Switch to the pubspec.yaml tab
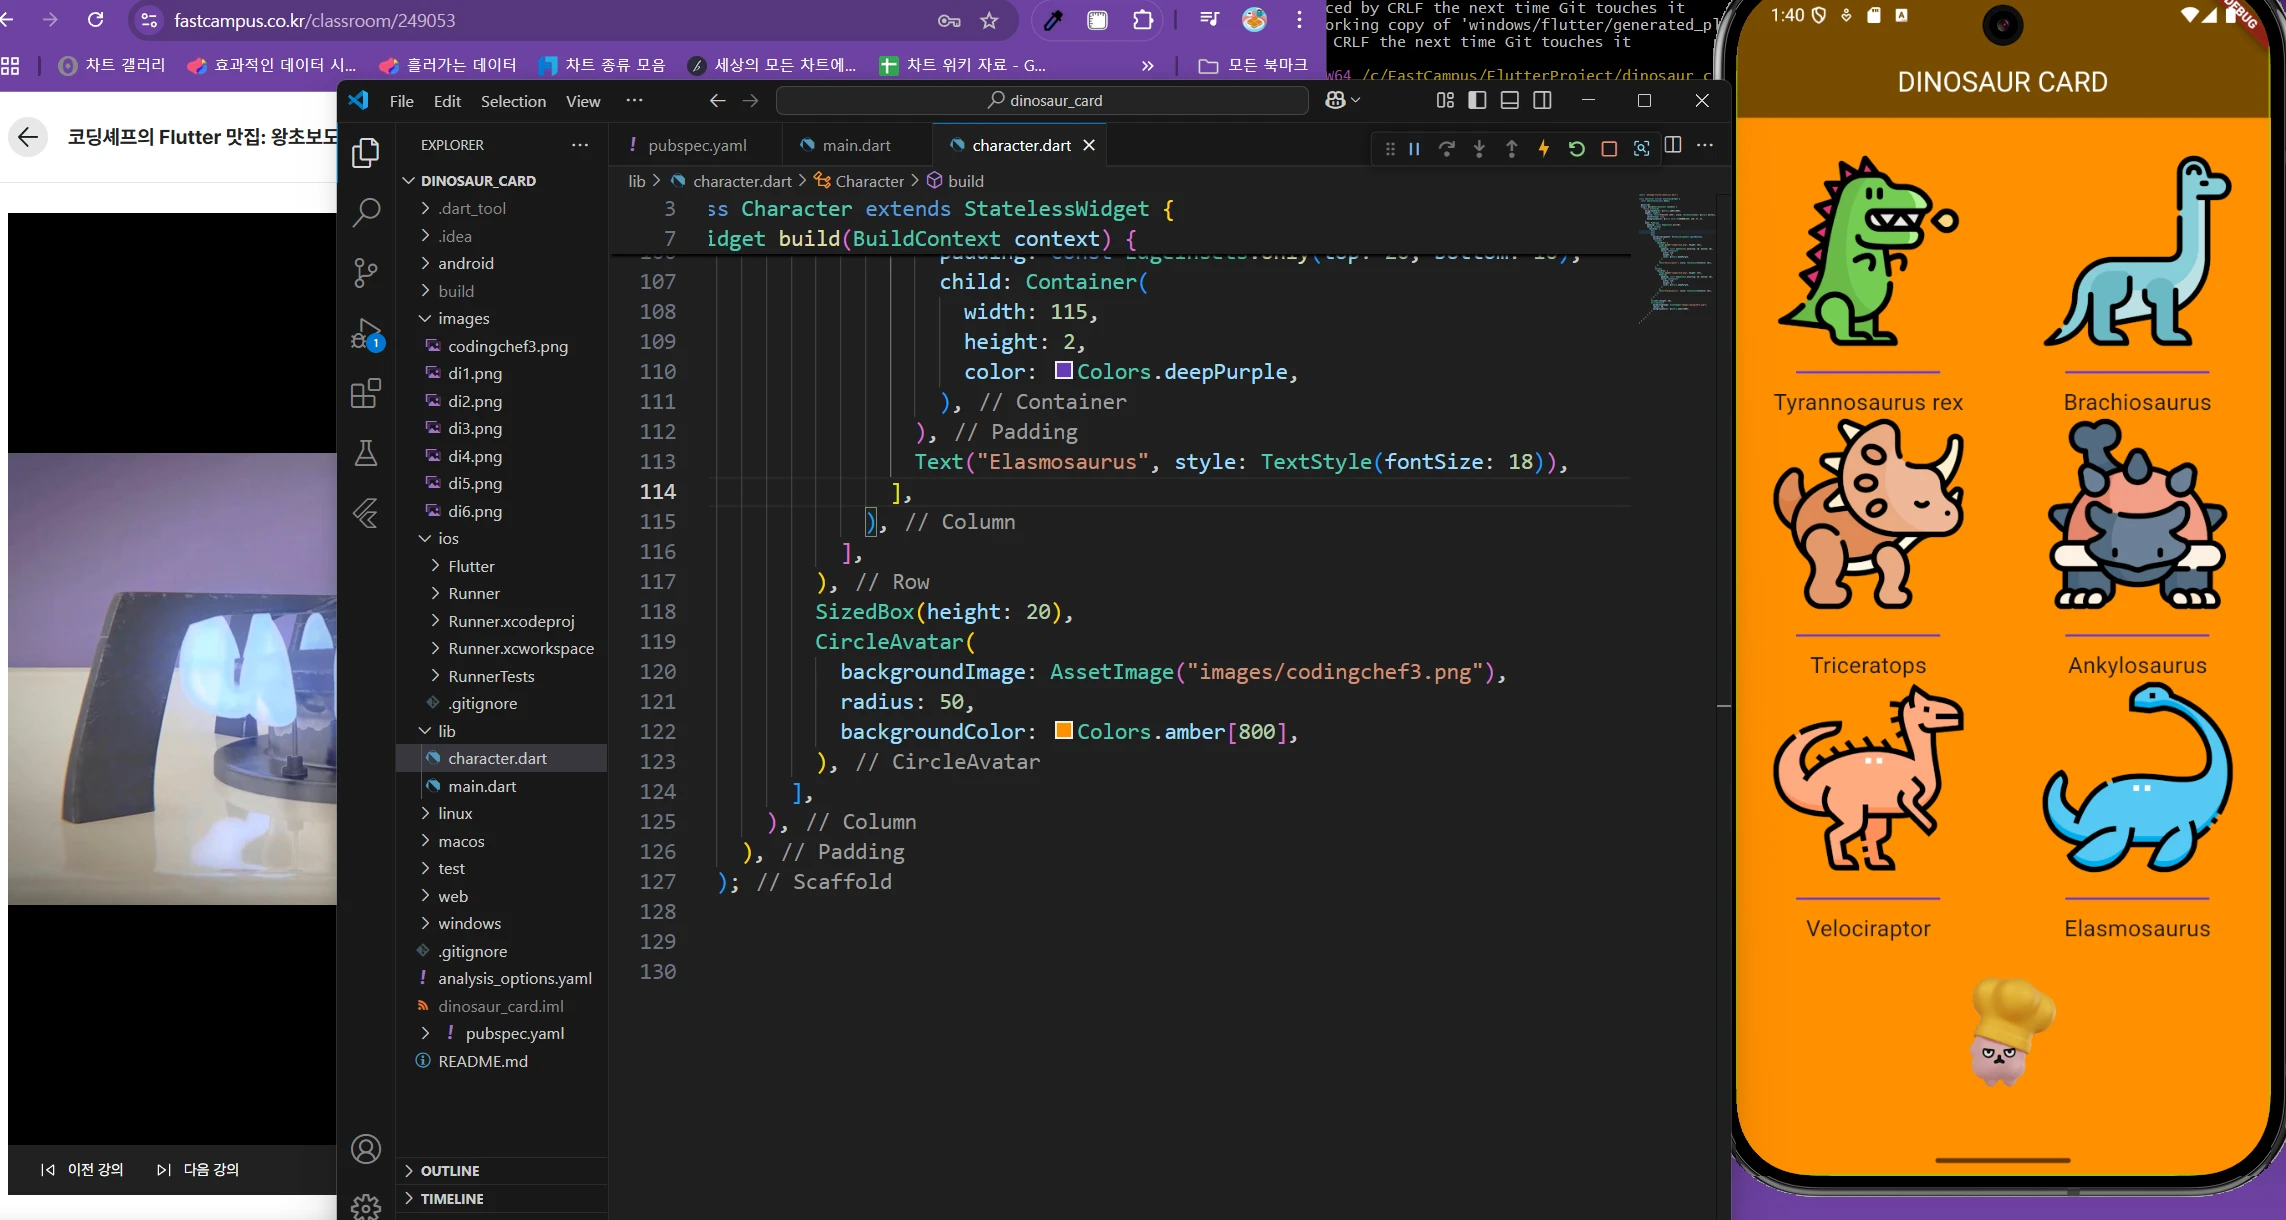Viewport: 2286px width, 1220px height. pos(697,145)
